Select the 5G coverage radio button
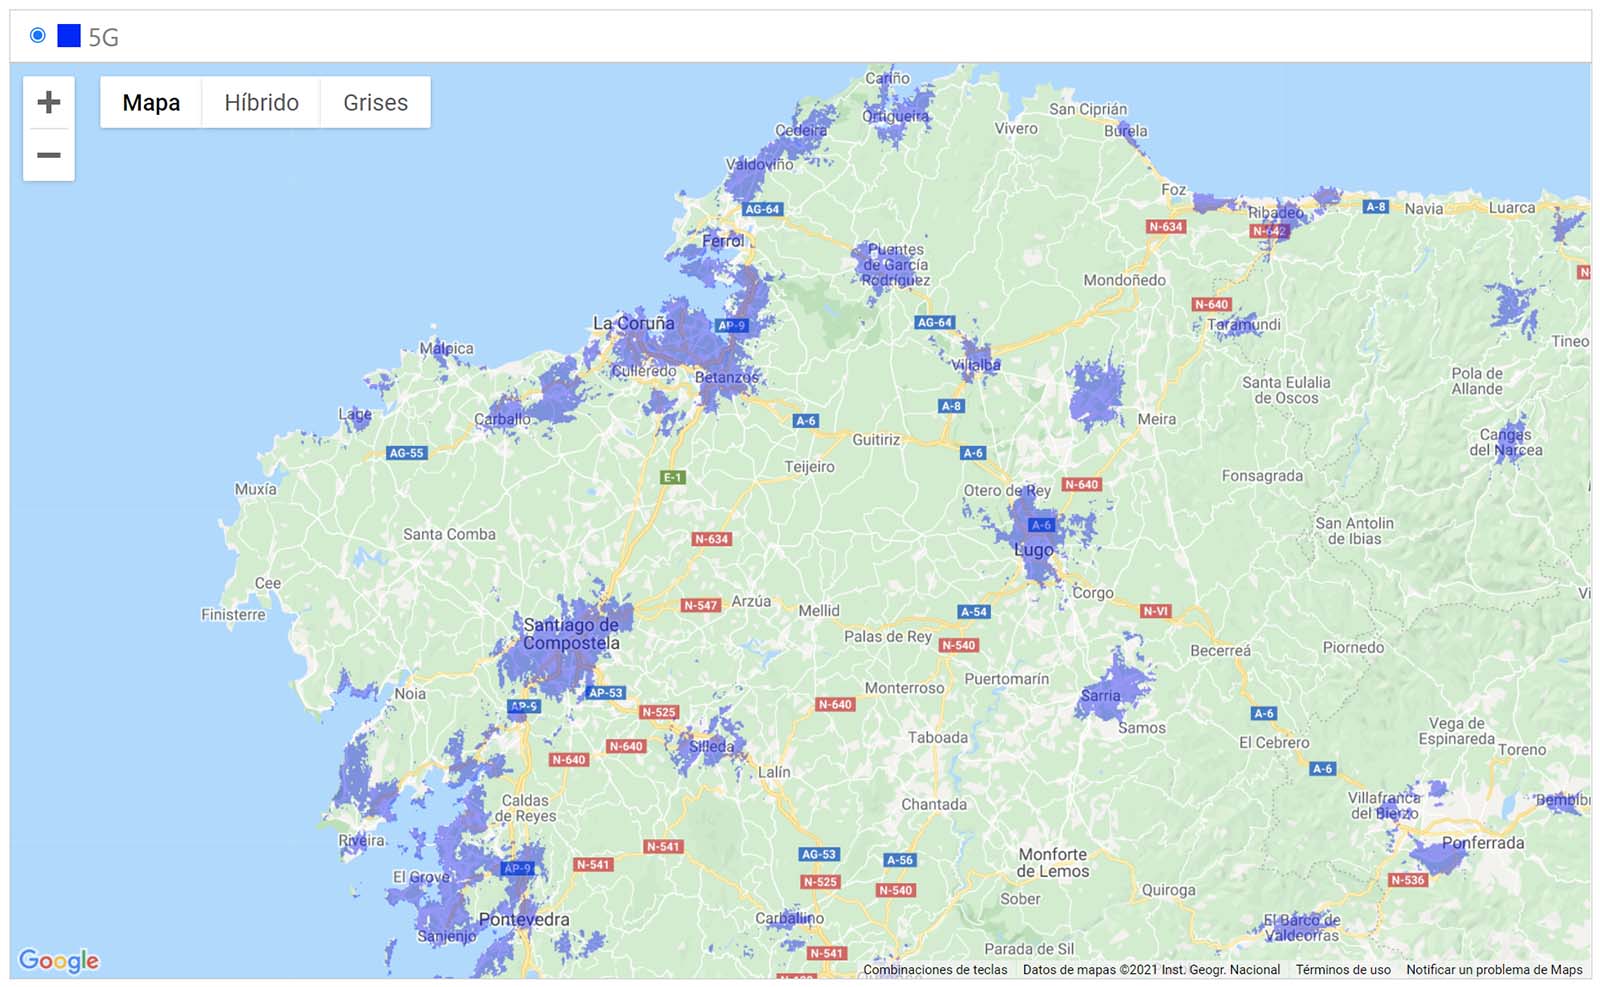1600x987 pixels. tap(38, 36)
